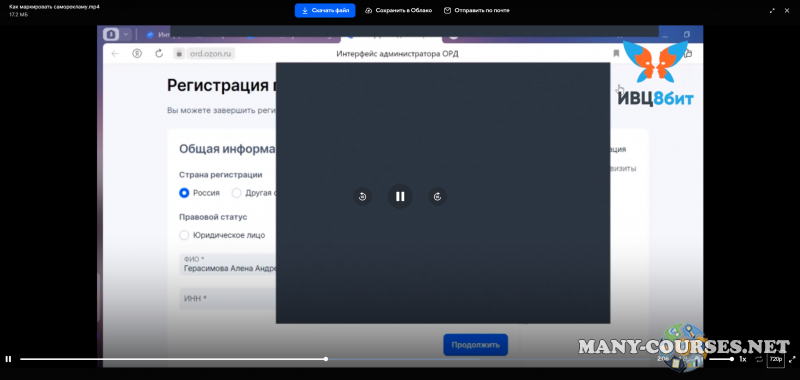This screenshot has width=800, height=380.
Task: Click the expand arrows icon near close
Action: pos(772,10)
